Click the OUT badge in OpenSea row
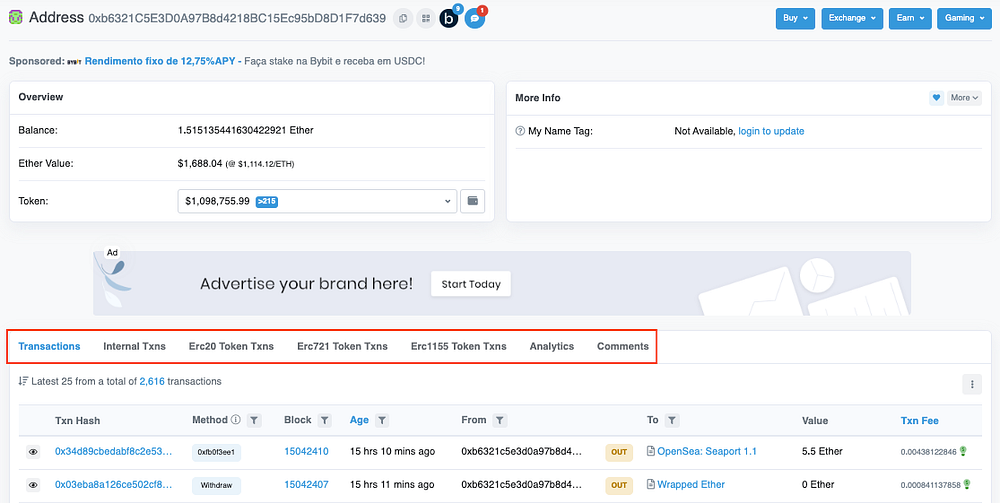Image resolution: width=1000 pixels, height=503 pixels. (x=619, y=452)
